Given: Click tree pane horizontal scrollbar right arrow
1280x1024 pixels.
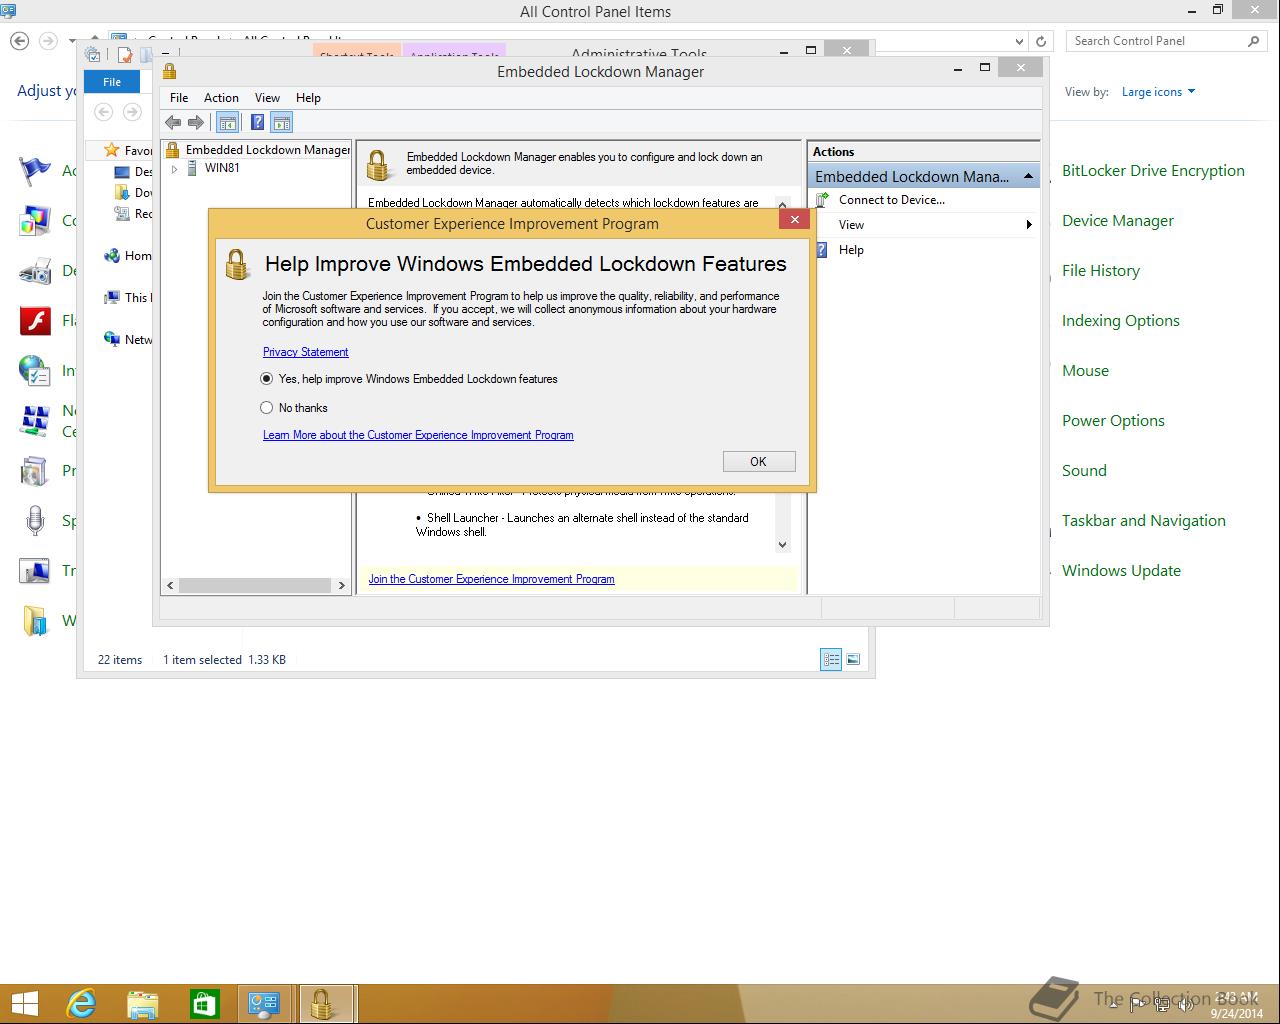Looking at the screenshot, I should click(x=342, y=586).
